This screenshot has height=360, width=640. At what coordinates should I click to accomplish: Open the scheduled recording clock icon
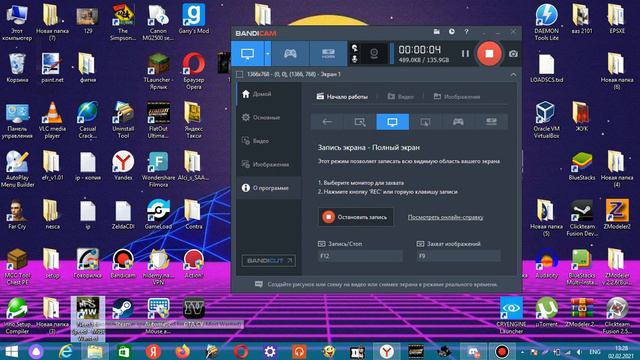coord(451,31)
